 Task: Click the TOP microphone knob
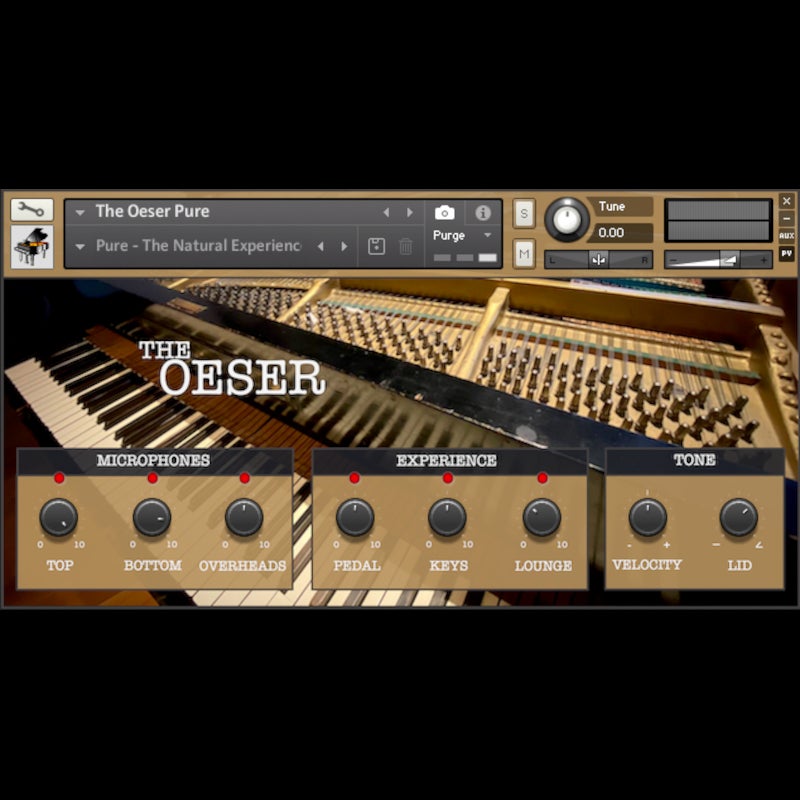pos(59,517)
